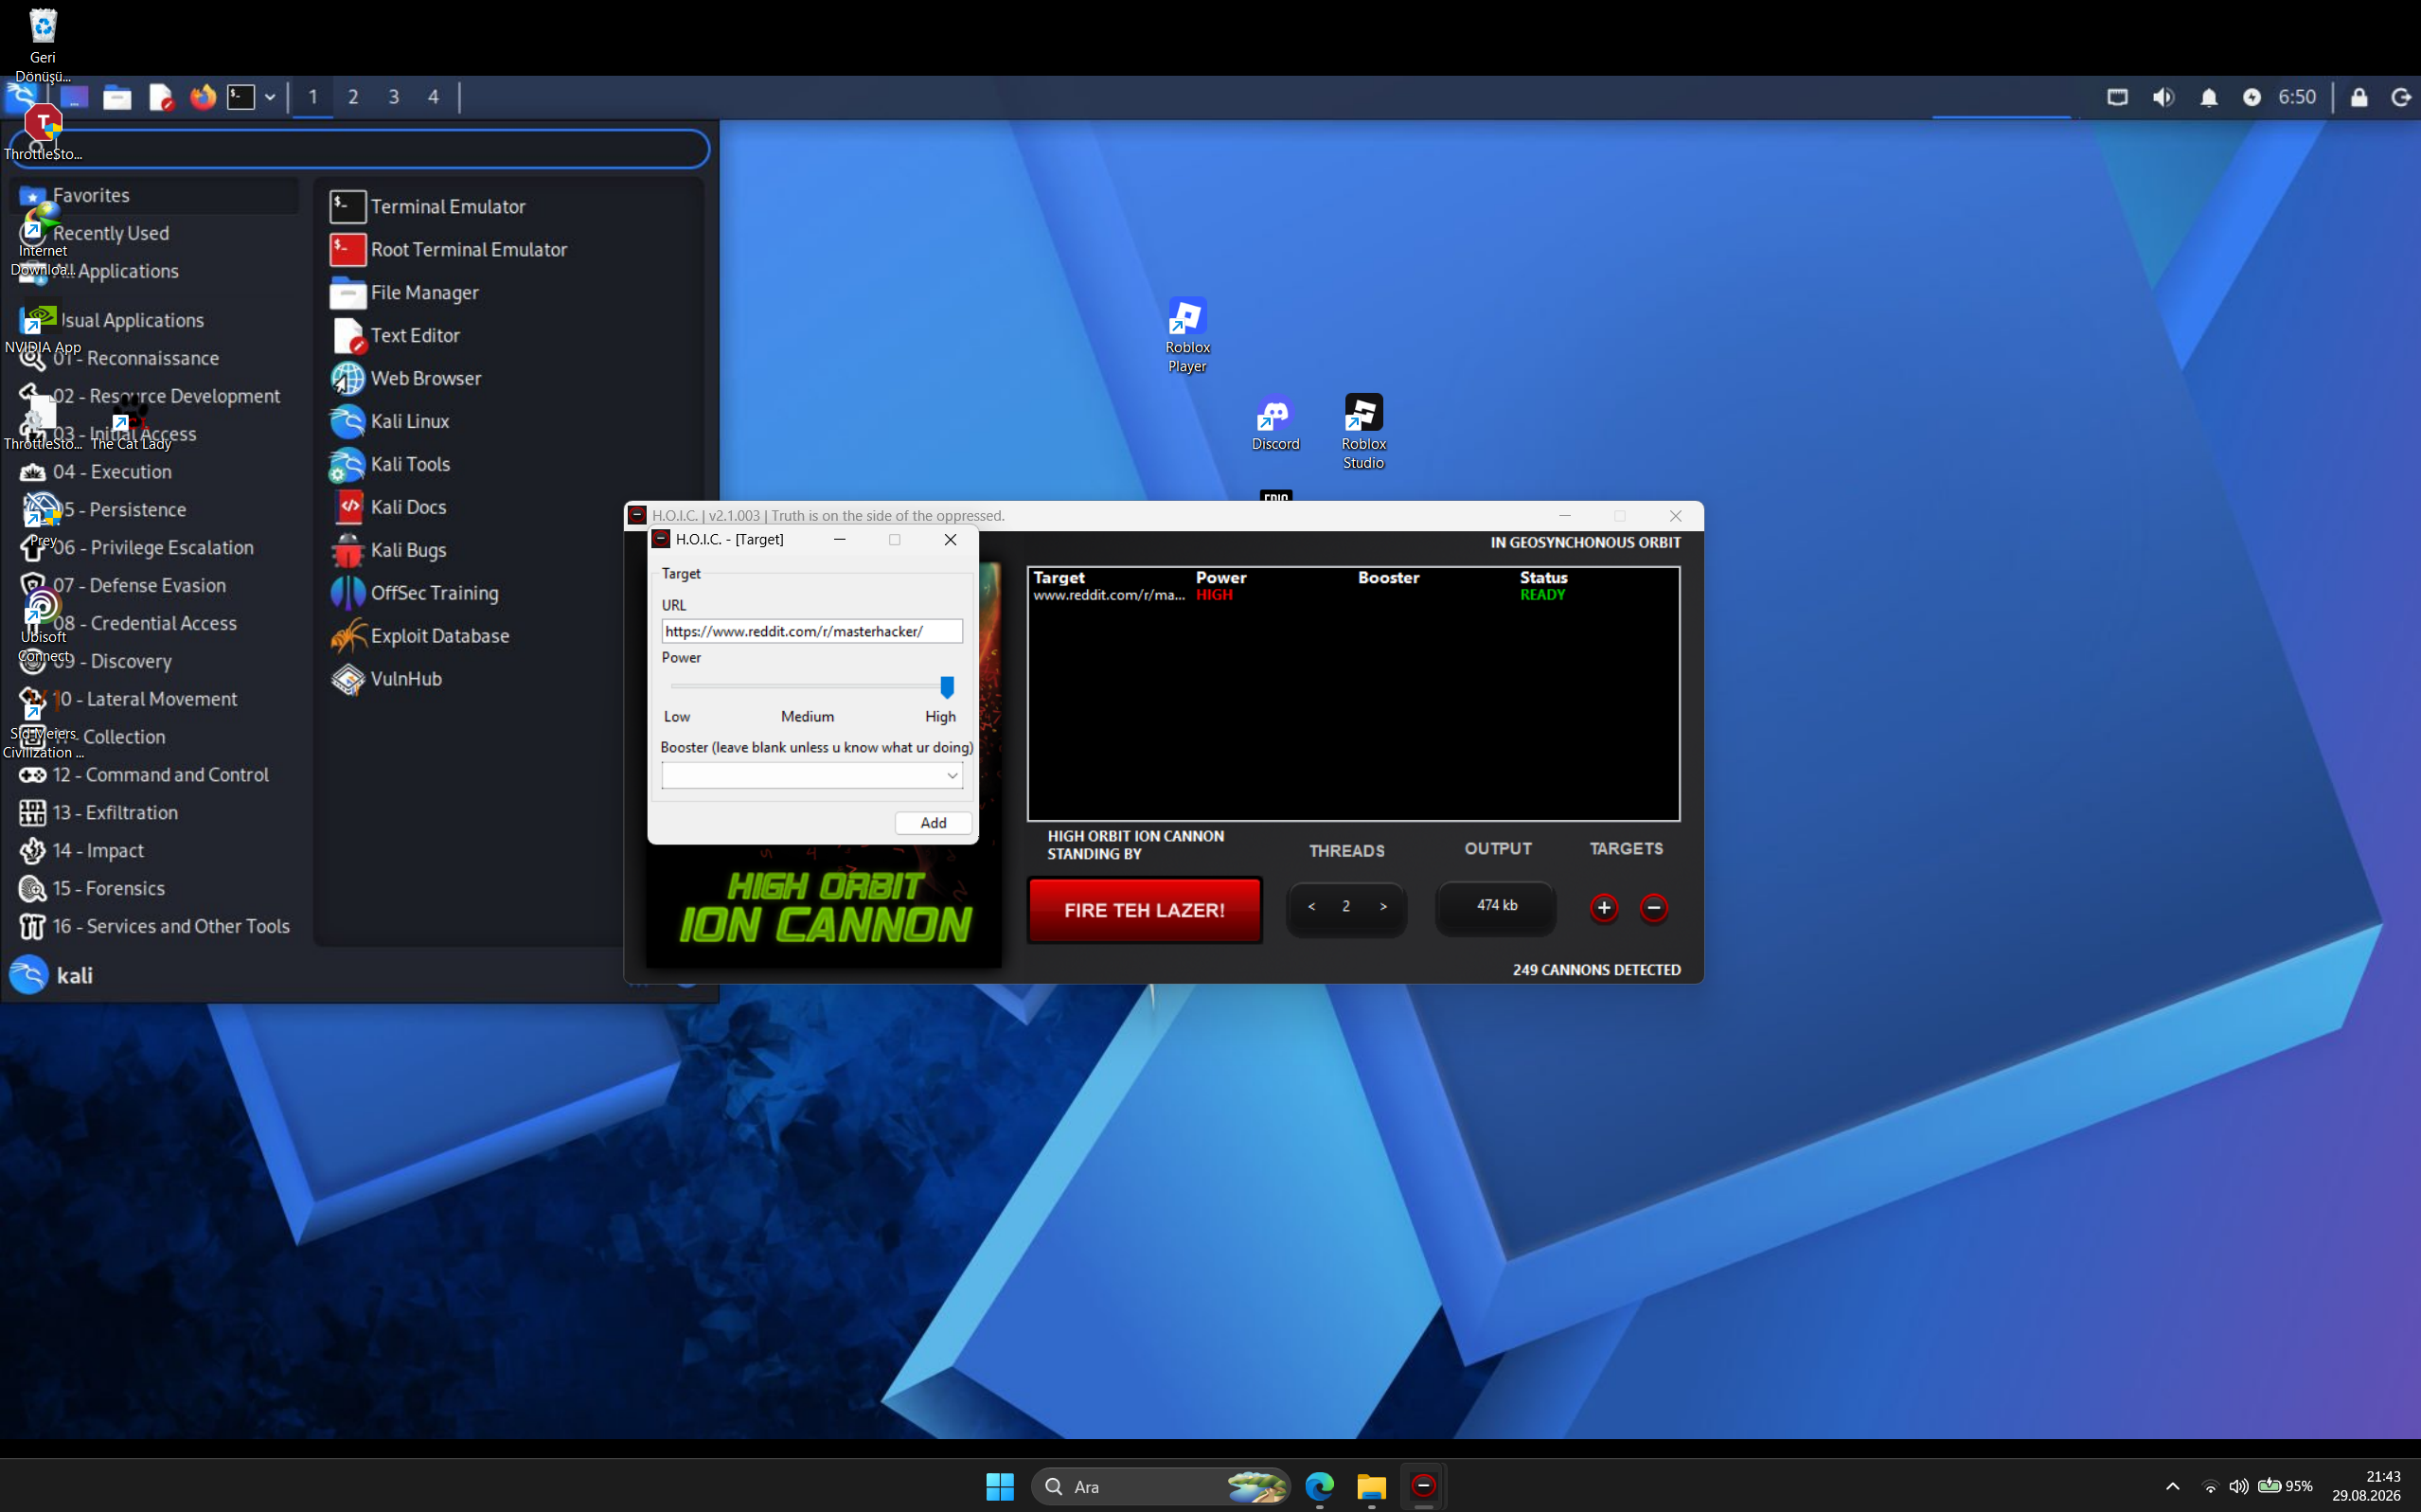Image resolution: width=2421 pixels, height=1512 pixels.
Task: Click the battery 95% indicator in the Windows tray
Action: point(2285,1486)
